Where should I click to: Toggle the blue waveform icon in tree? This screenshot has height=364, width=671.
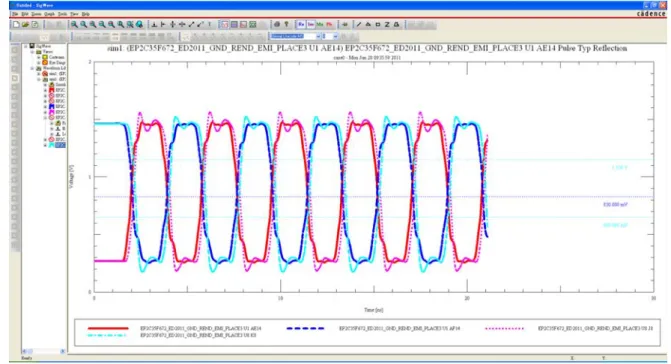coord(51,107)
